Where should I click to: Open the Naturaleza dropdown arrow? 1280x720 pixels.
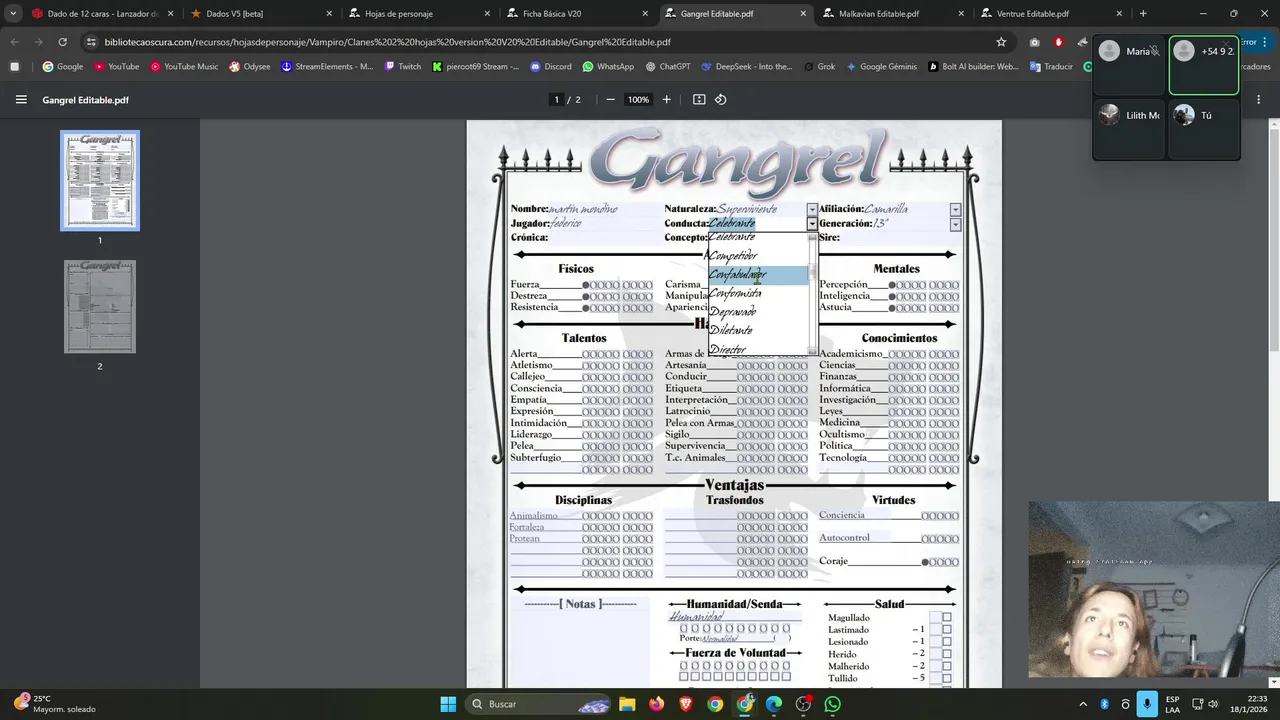click(x=812, y=210)
